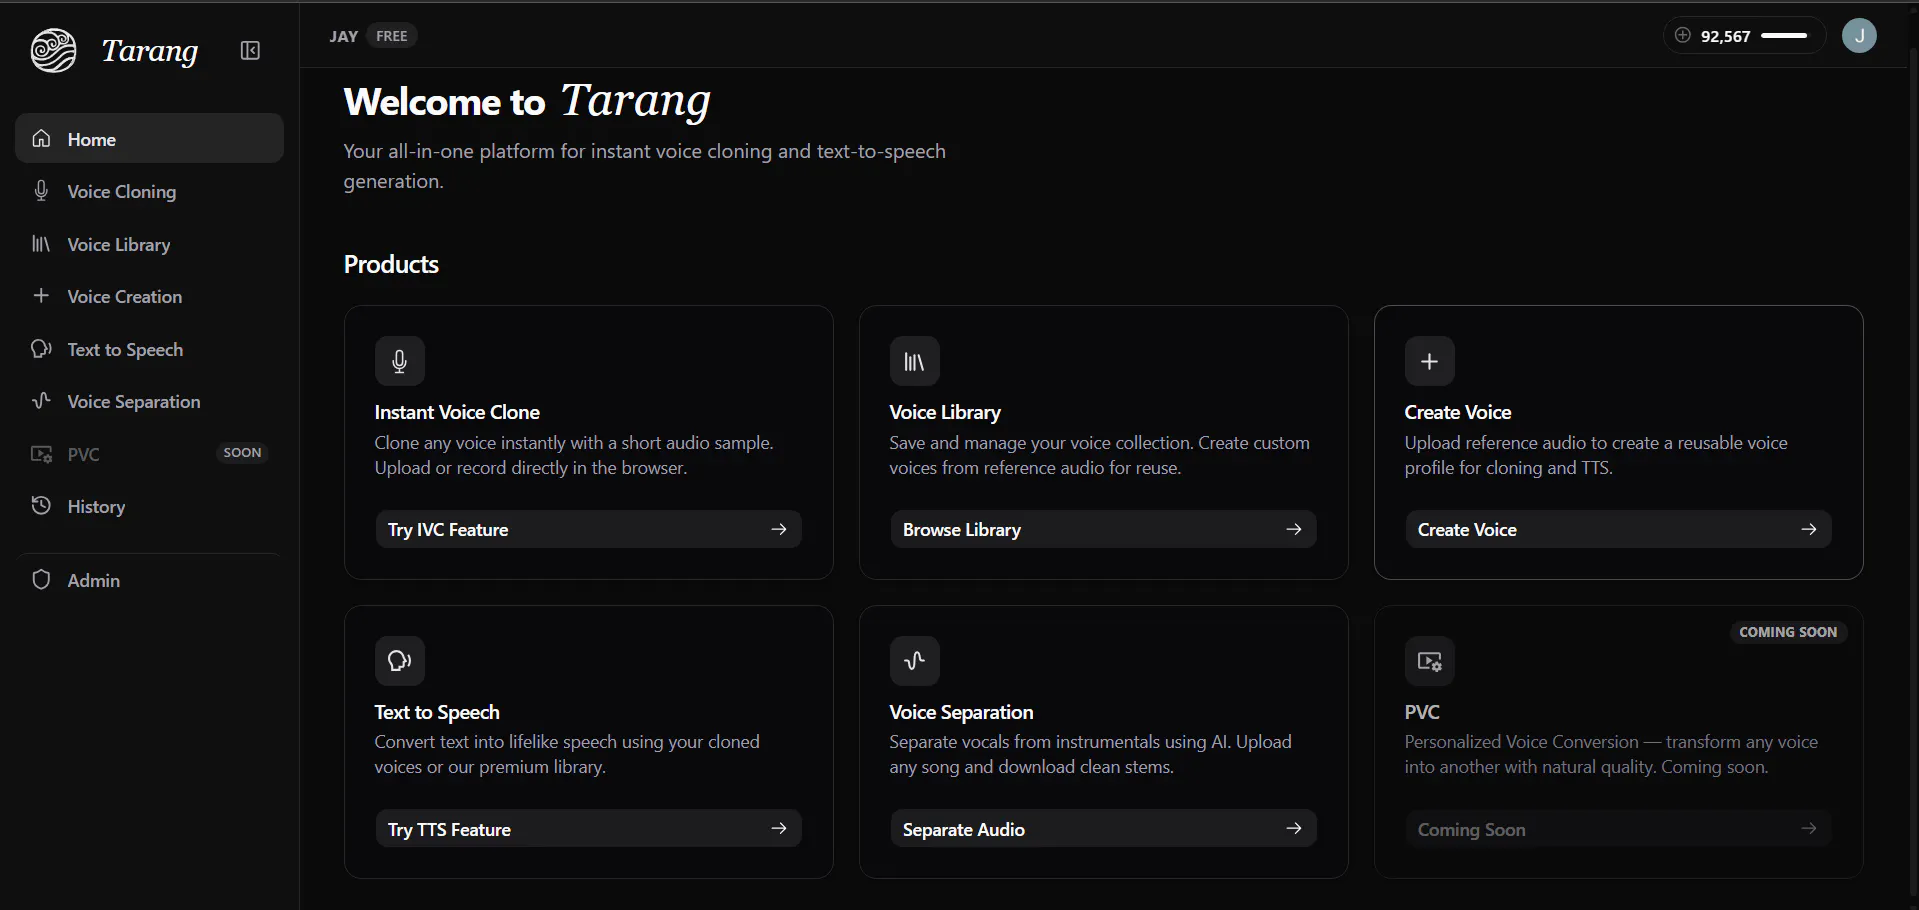Select the PVC sidebar item
1919x910 pixels.
(x=149, y=454)
